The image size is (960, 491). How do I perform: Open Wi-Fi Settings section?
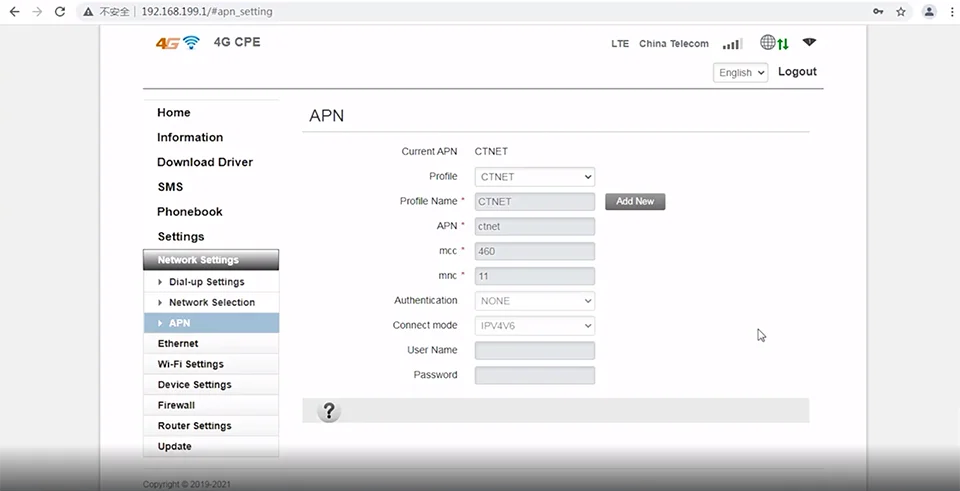tap(190, 364)
